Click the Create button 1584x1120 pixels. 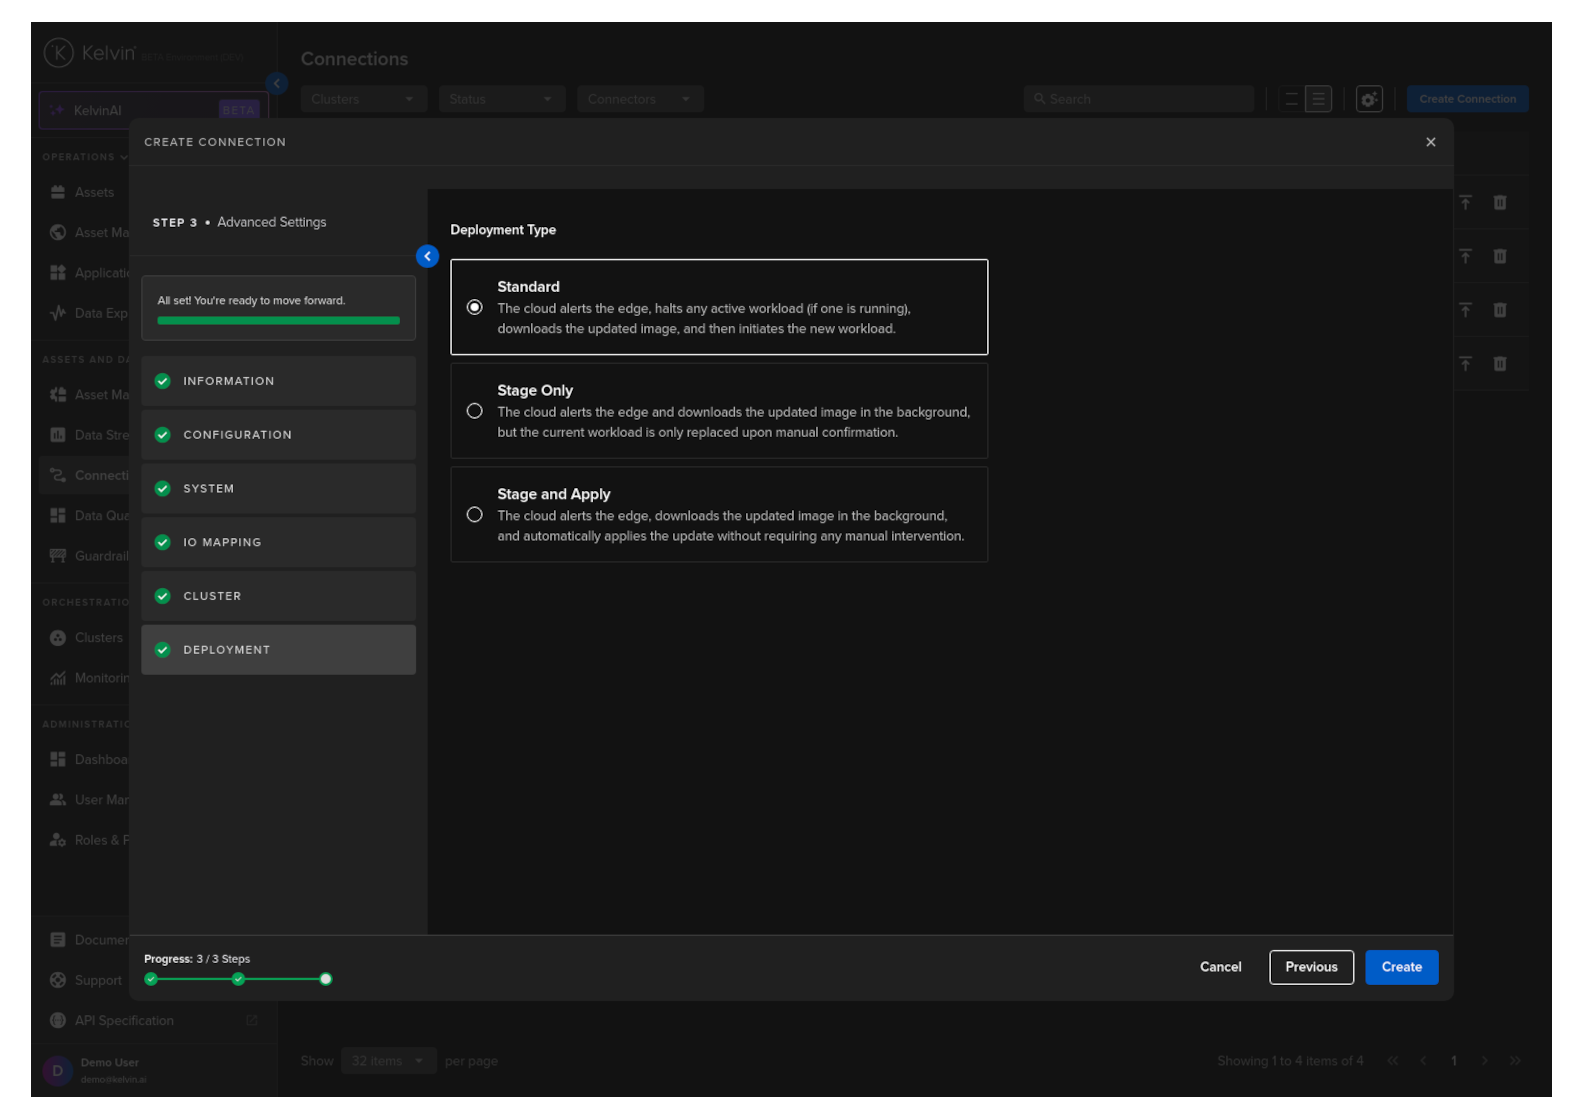[x=1401, y=967]
